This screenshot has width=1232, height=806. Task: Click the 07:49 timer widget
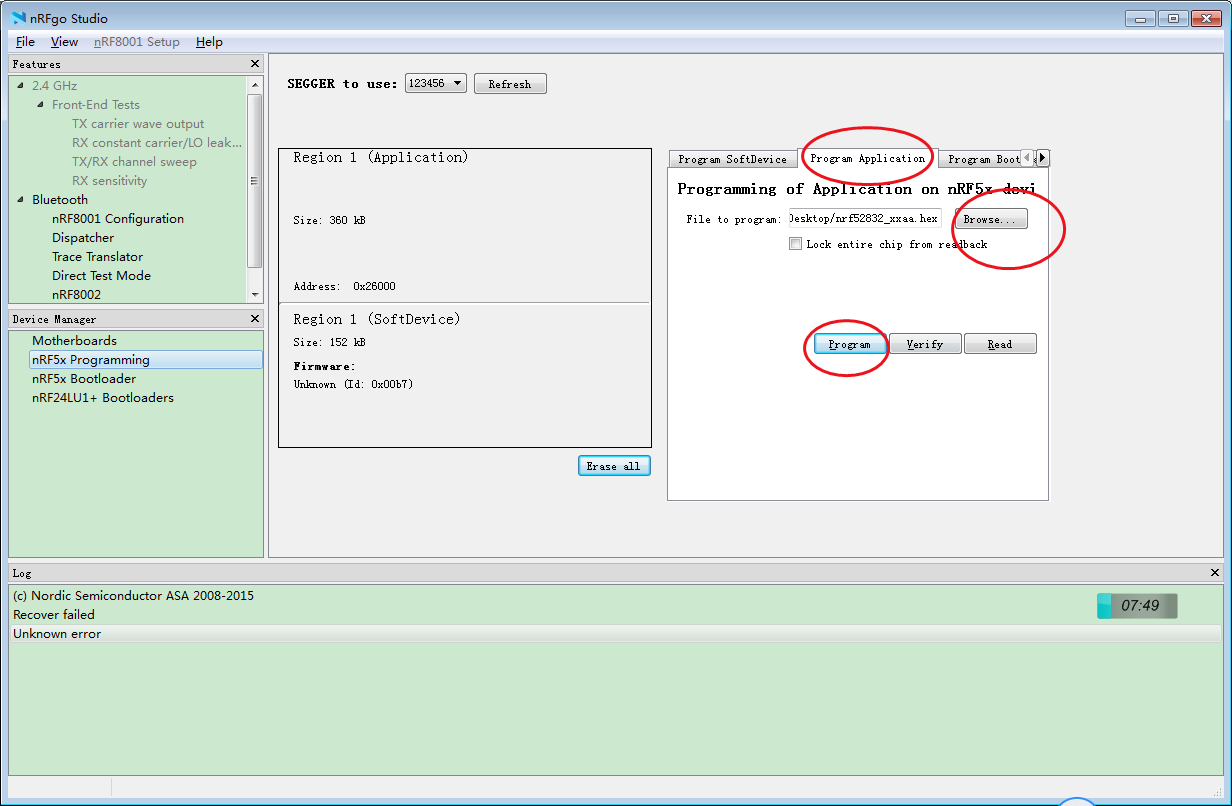[x=1137, y=606]
